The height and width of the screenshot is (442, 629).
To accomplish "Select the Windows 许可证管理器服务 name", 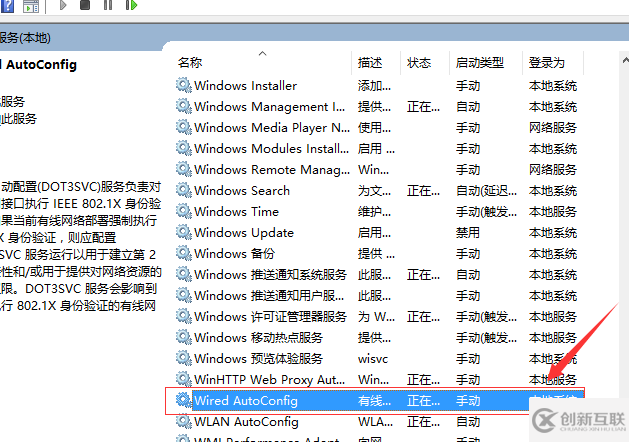I will tap(270, 316).
